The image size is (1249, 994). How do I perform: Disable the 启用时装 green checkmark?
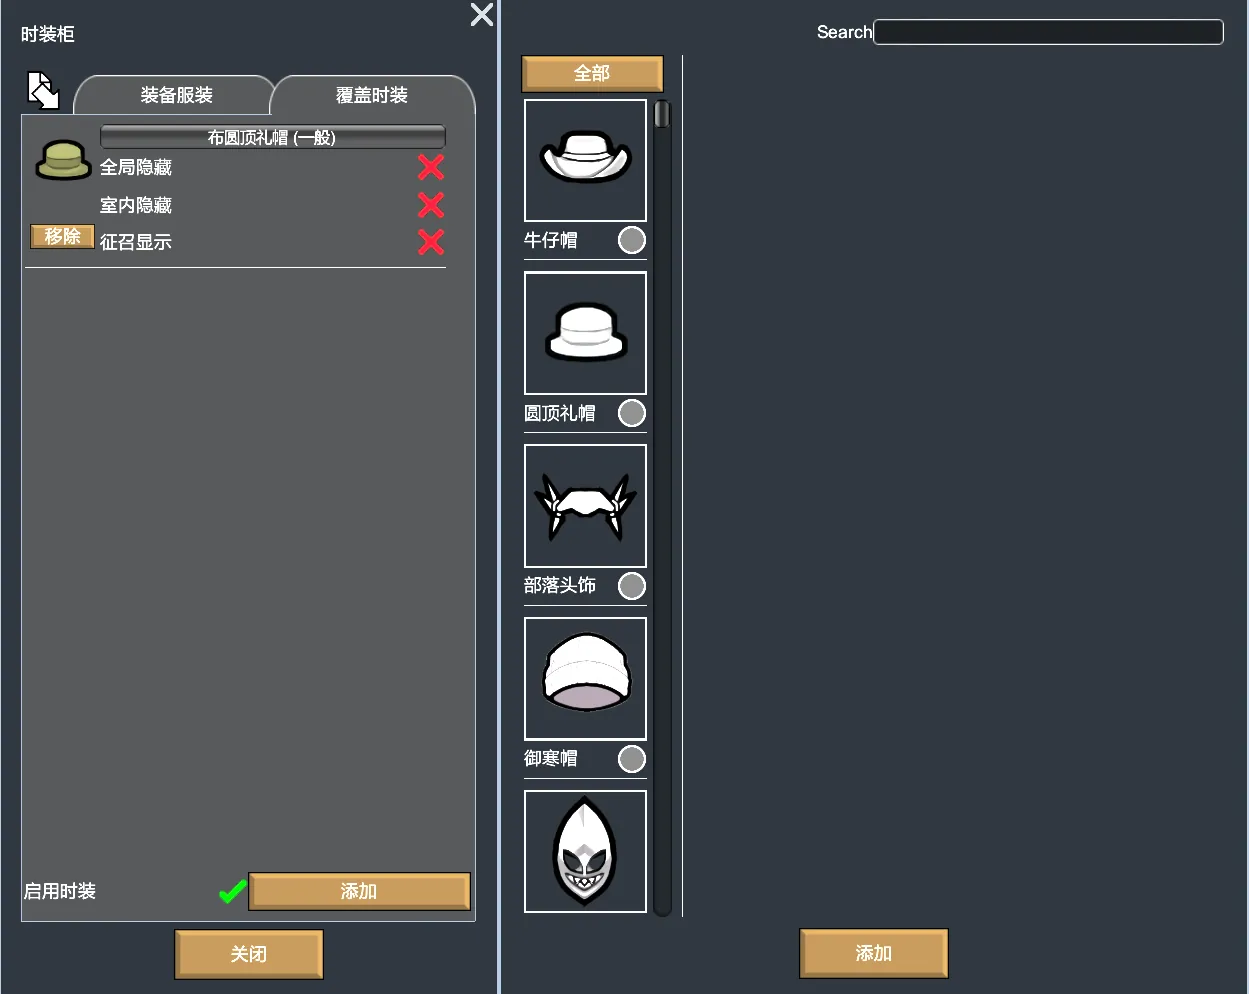(233, 891)
